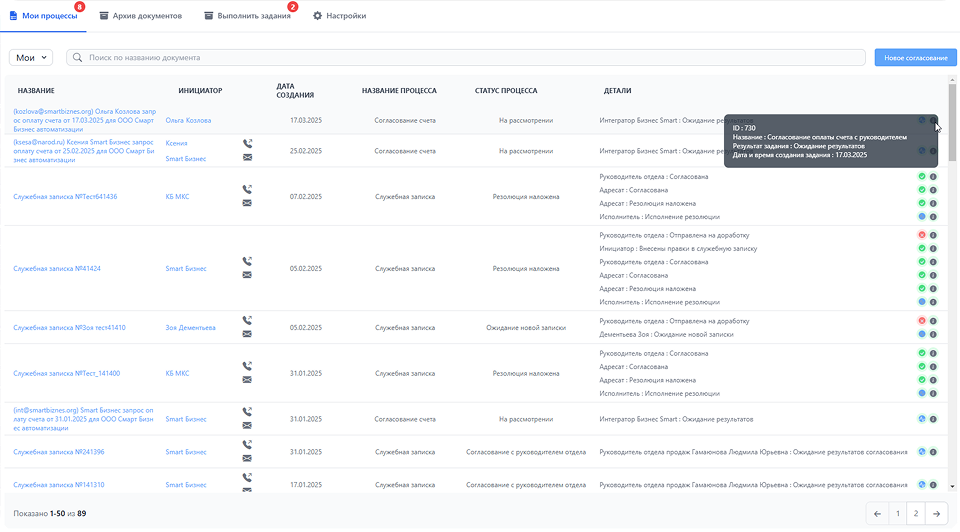
Task: Click envelope icon in Служебная записка №41424 row
Action: (247, 275)
